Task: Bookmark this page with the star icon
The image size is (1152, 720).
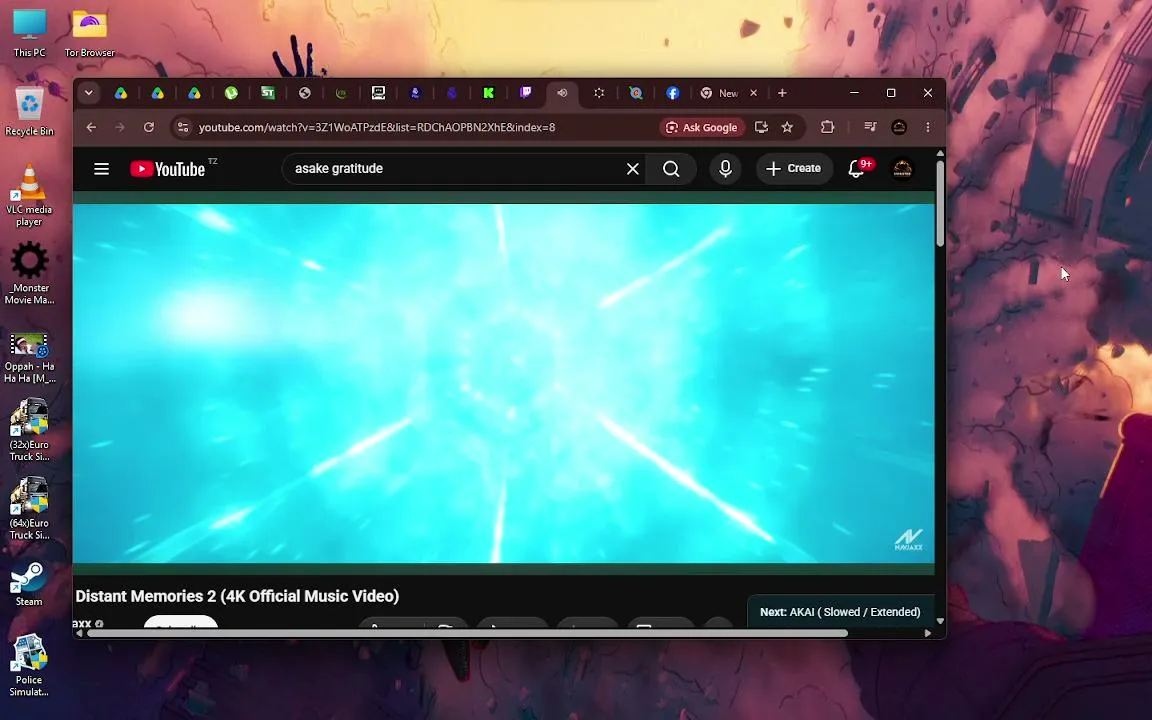Action: coord(787,127)
